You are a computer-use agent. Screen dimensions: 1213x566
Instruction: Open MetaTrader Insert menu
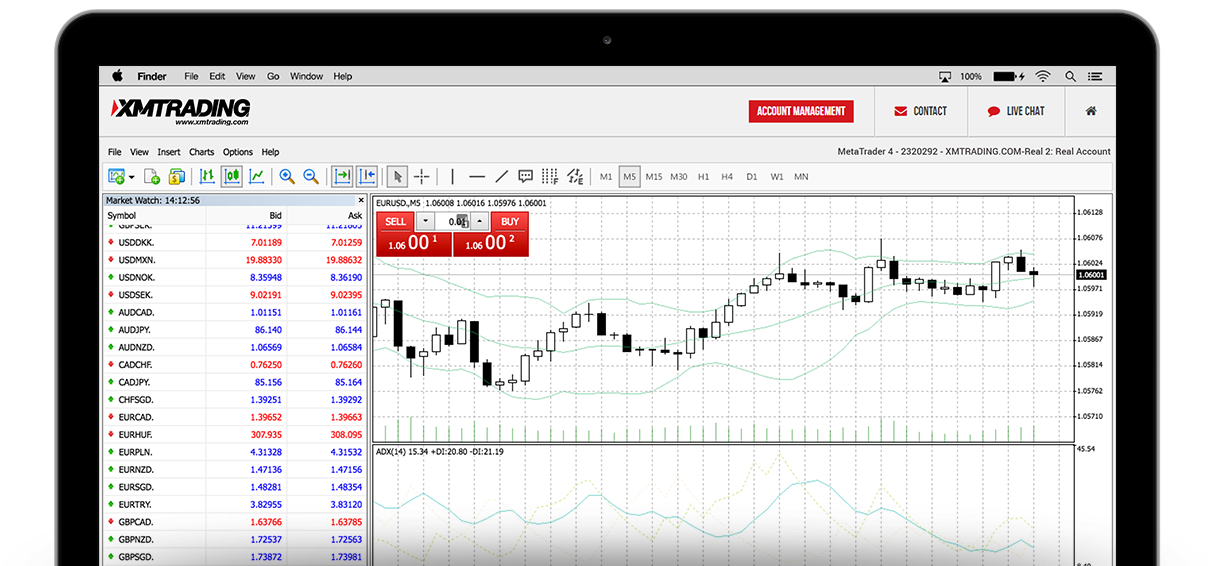[x=169, y=152]
